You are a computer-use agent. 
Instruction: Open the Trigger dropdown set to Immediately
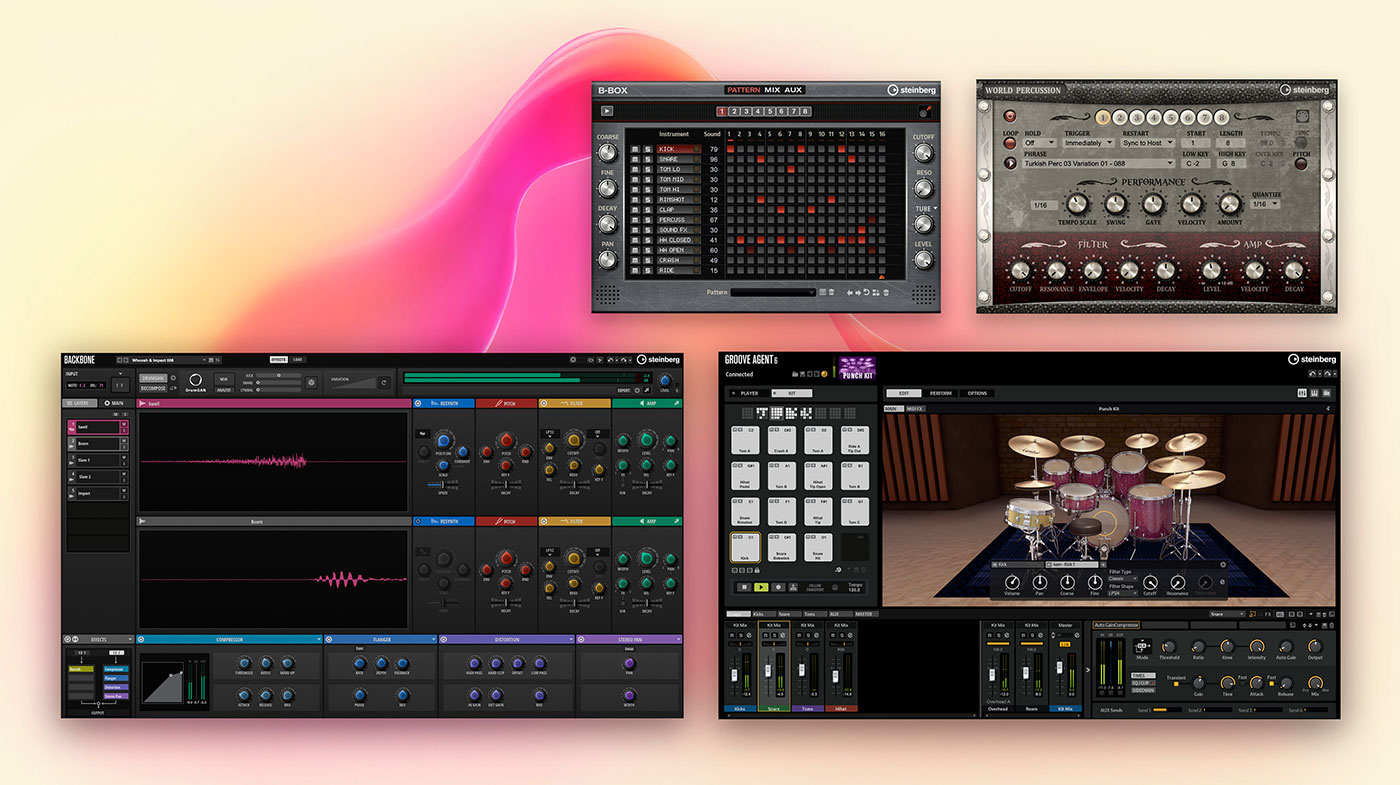(x=1087, y=143)
